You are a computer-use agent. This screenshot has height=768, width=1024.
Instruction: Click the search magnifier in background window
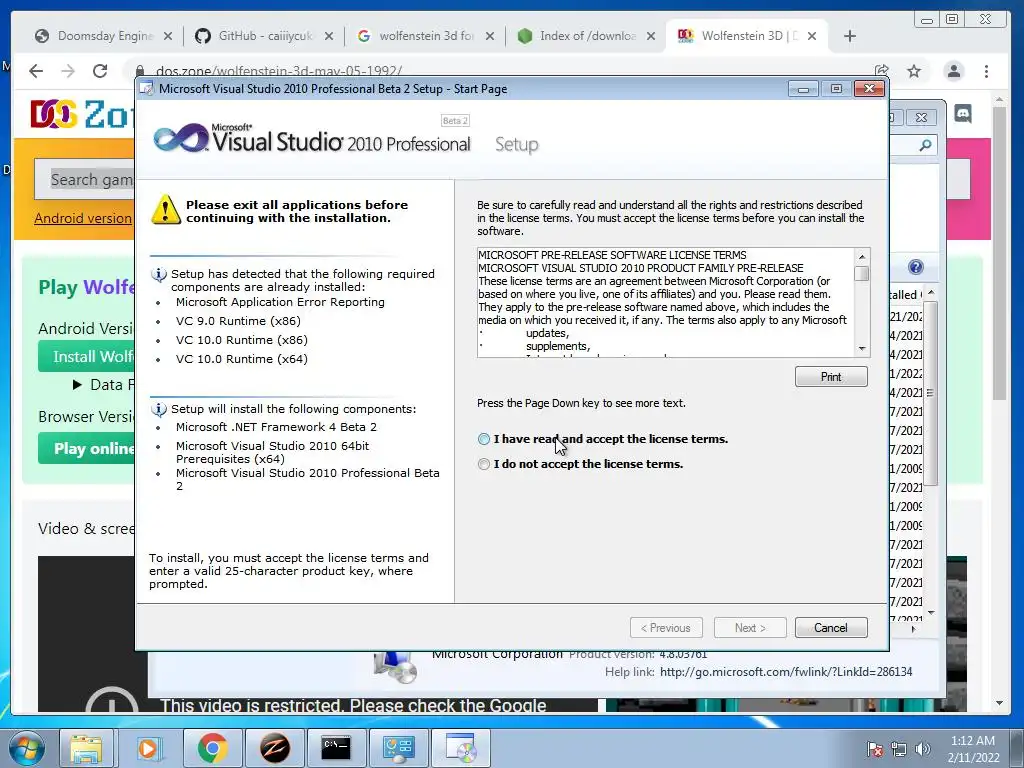click(x=925, y=145)
